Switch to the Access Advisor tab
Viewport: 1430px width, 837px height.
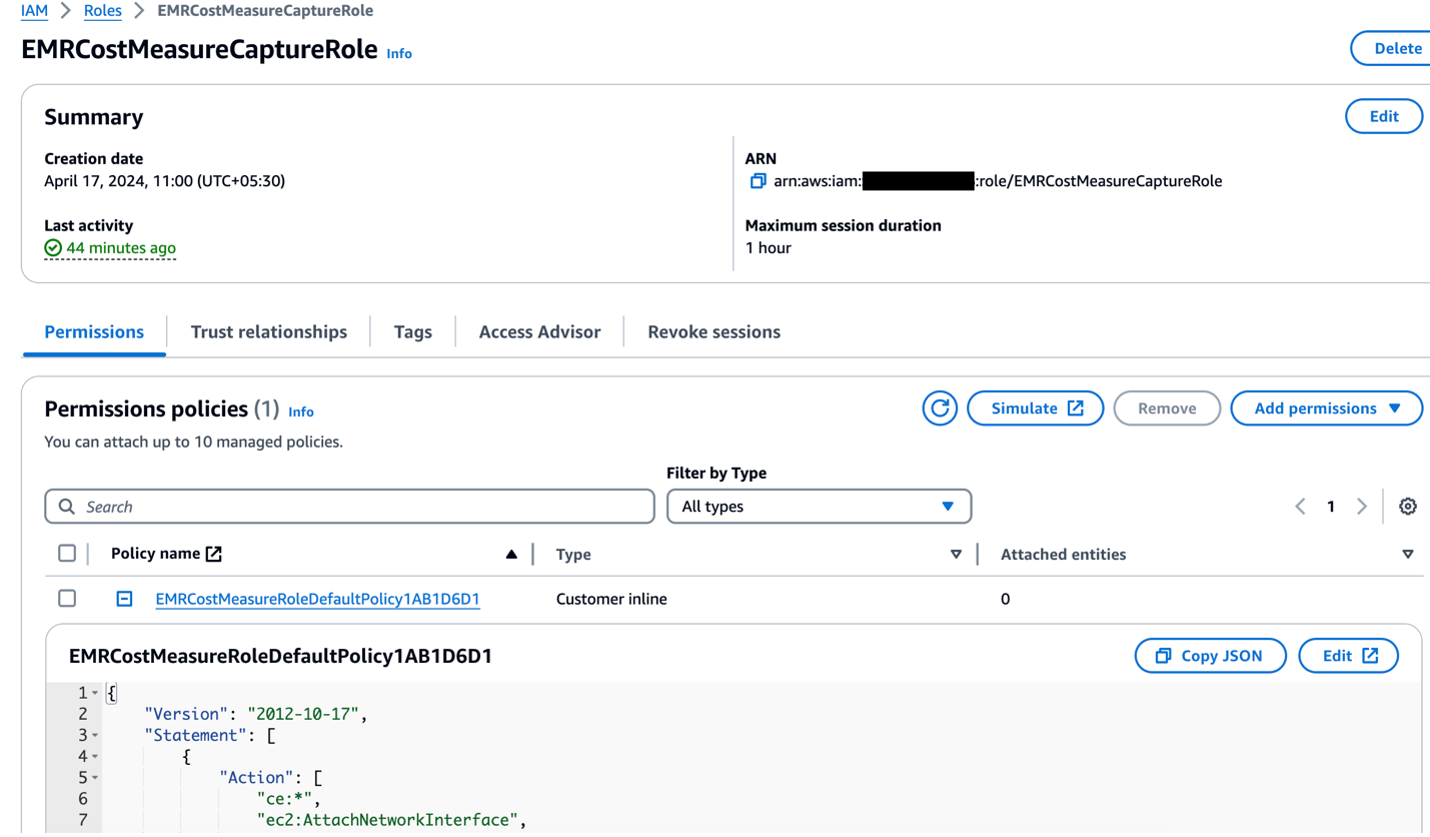(x=540, y=332)
